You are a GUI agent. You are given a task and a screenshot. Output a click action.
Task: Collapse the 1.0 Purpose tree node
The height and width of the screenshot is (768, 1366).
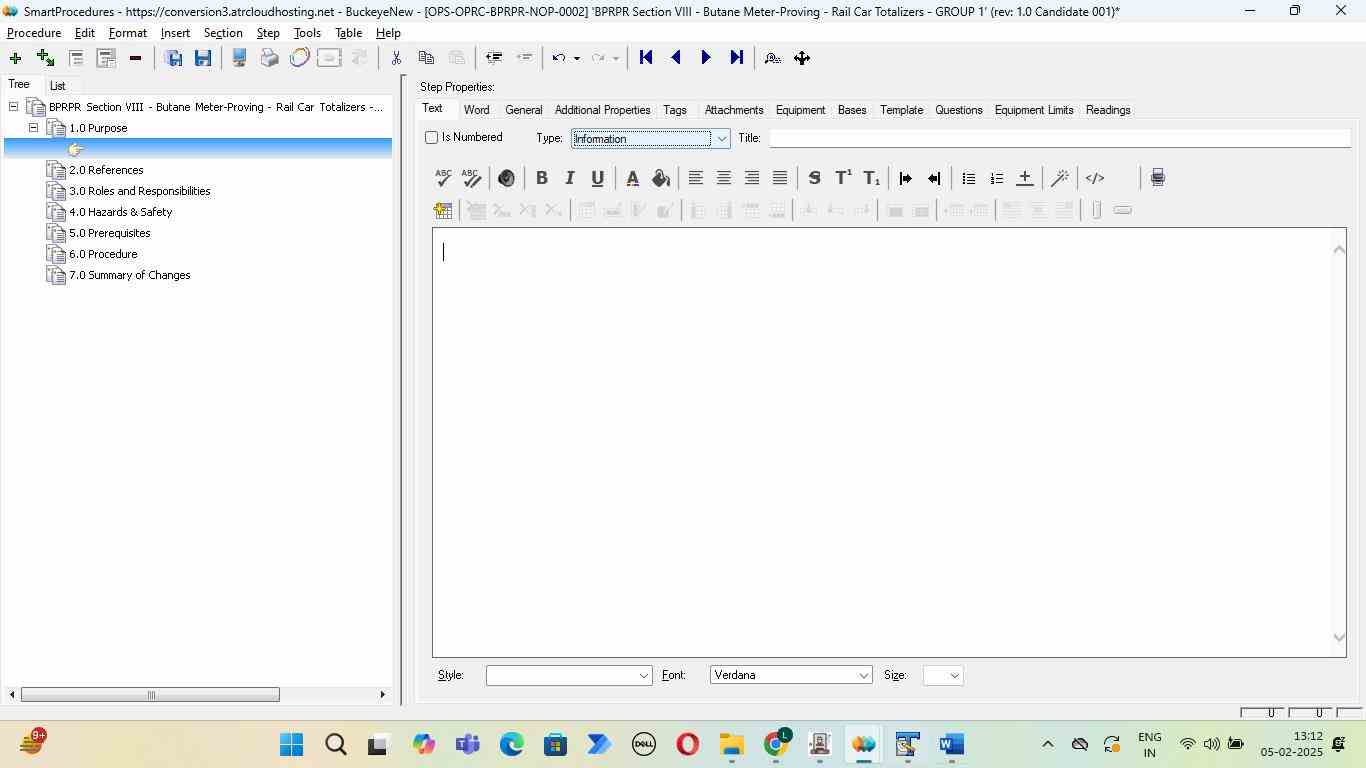[x=33, y=128]
